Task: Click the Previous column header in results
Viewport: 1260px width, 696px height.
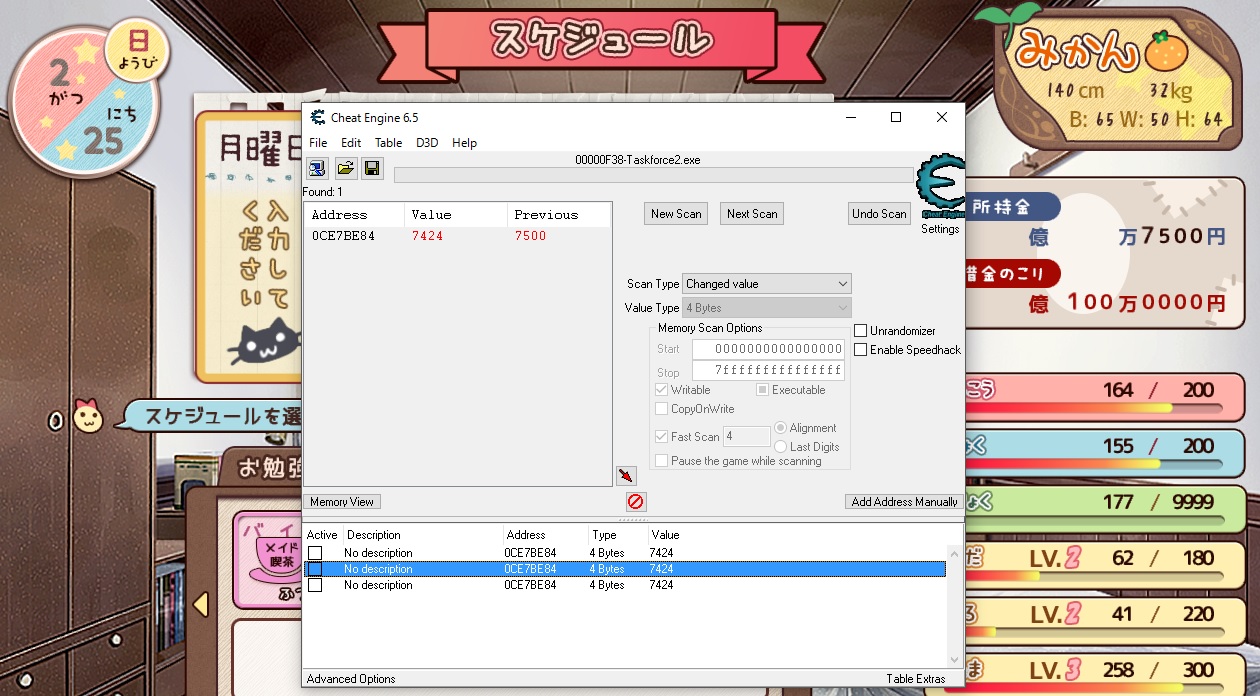Action: coord(558,215)
